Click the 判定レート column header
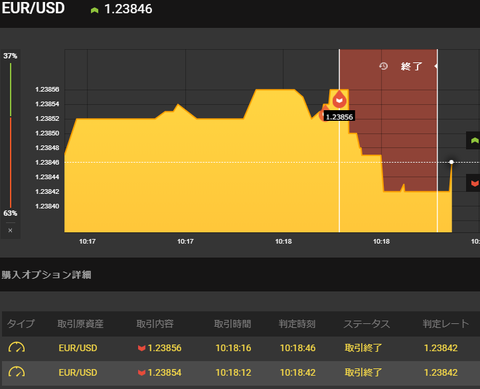The image size is (480, 389). [446, 324]
